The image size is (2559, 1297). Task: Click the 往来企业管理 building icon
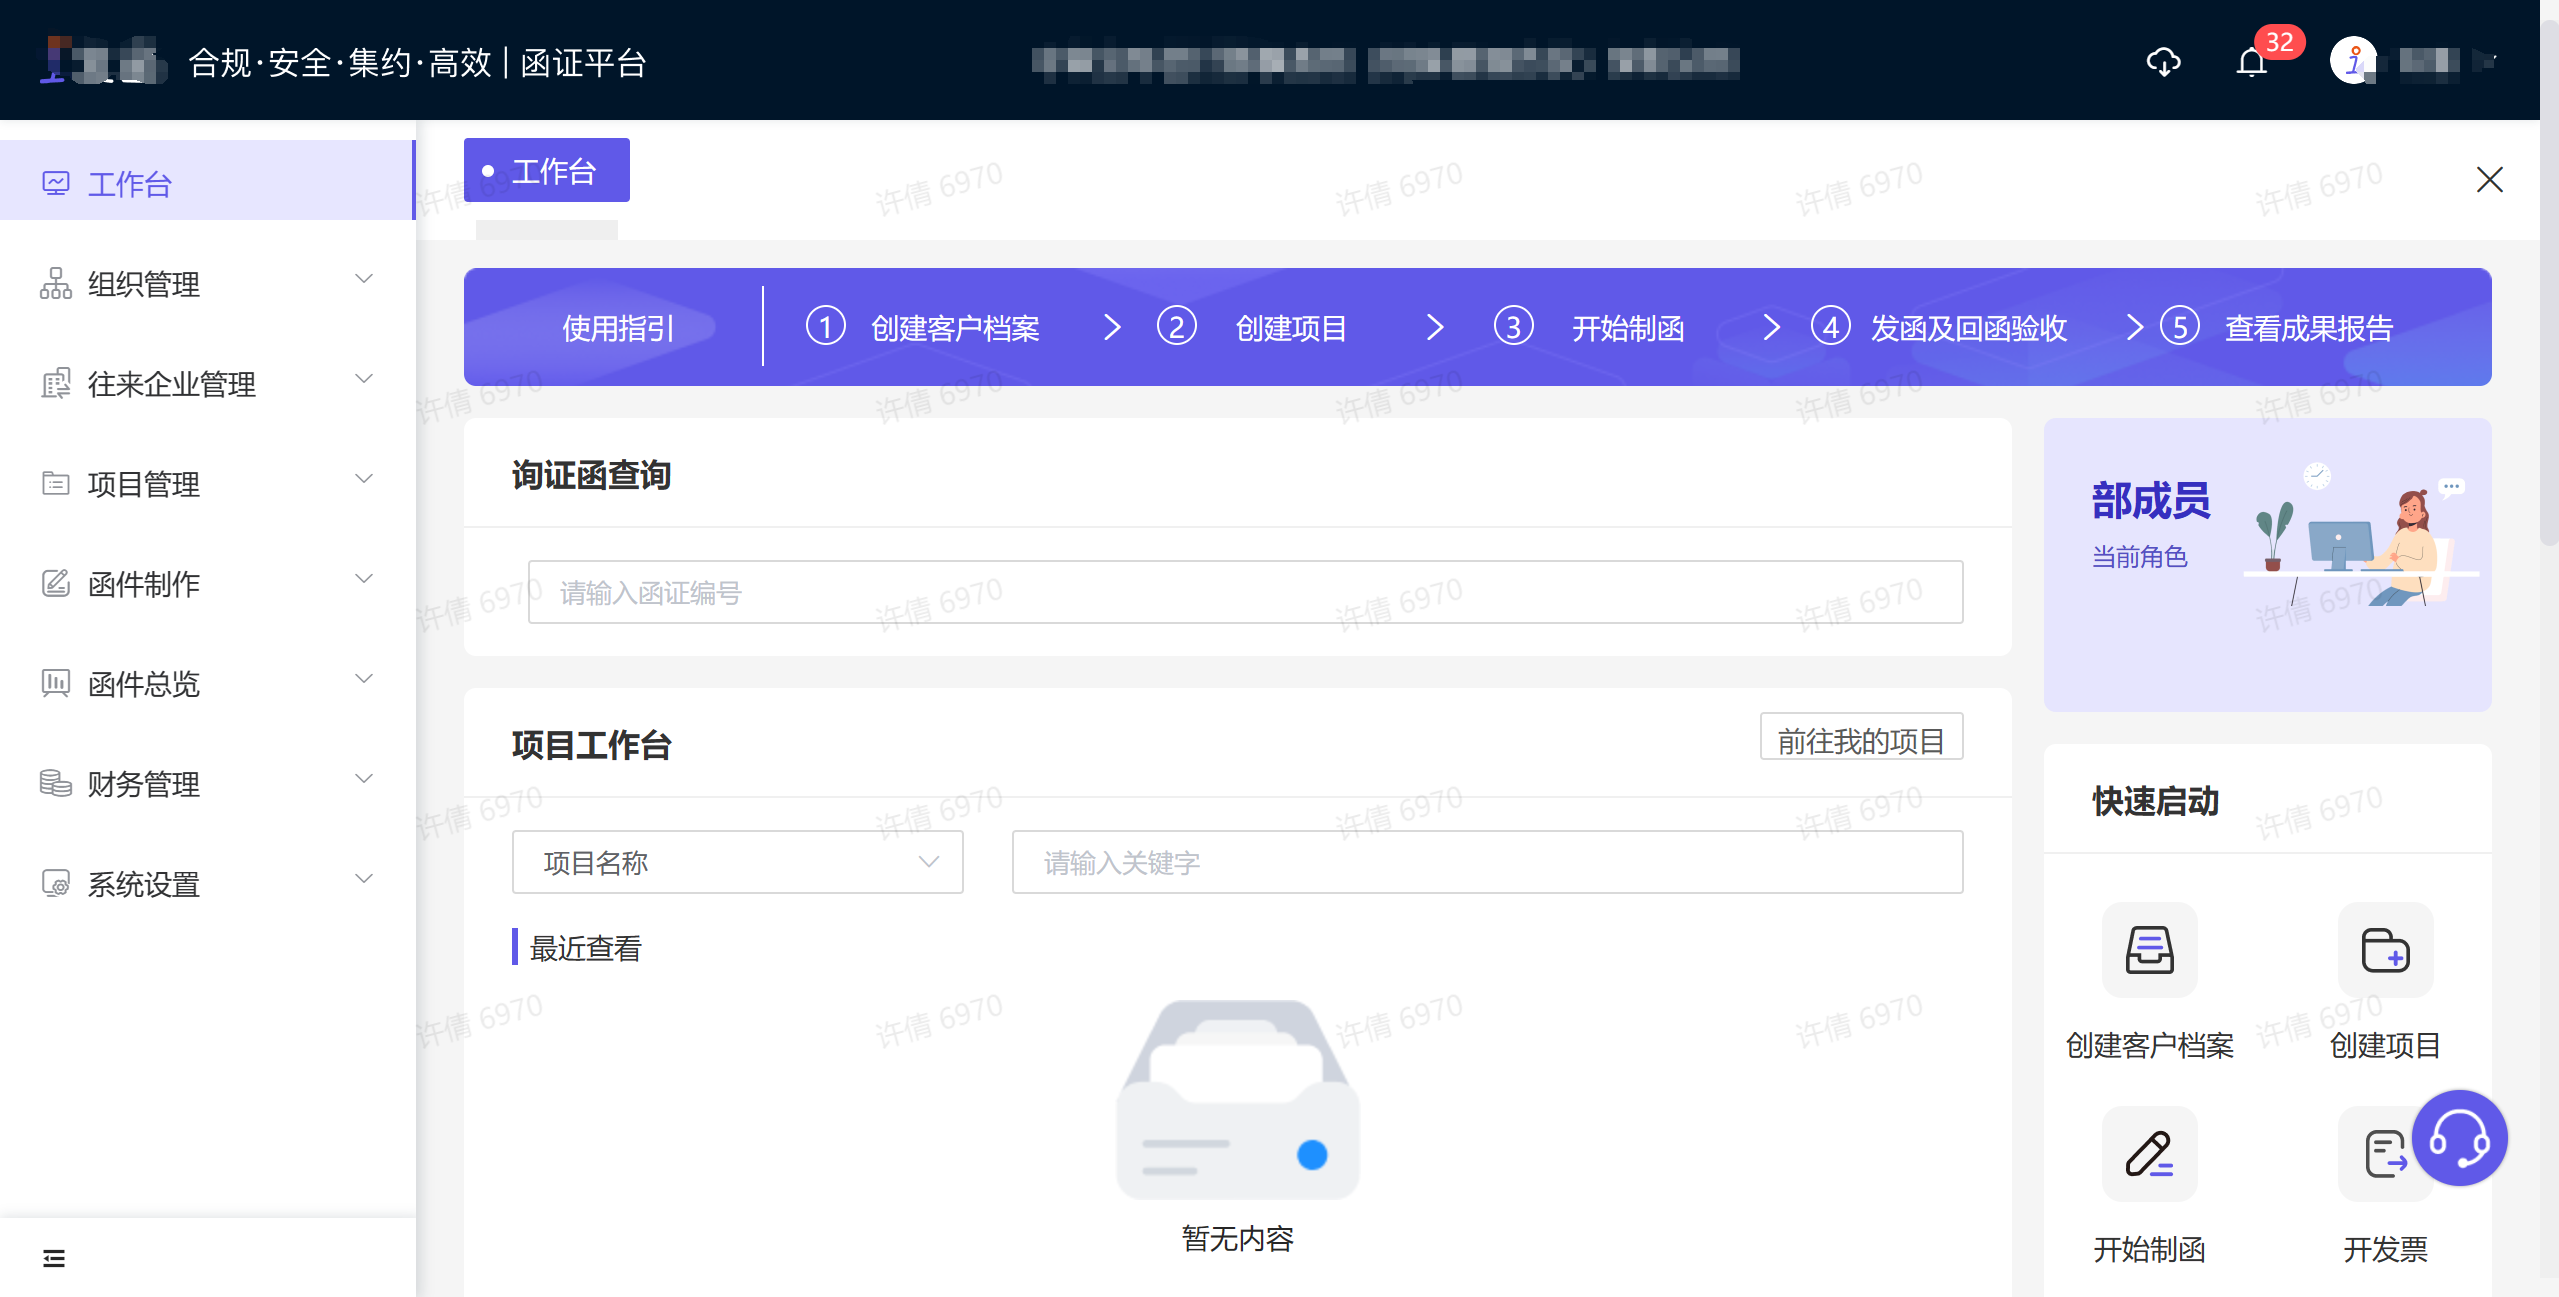click(x=56, y=383)
